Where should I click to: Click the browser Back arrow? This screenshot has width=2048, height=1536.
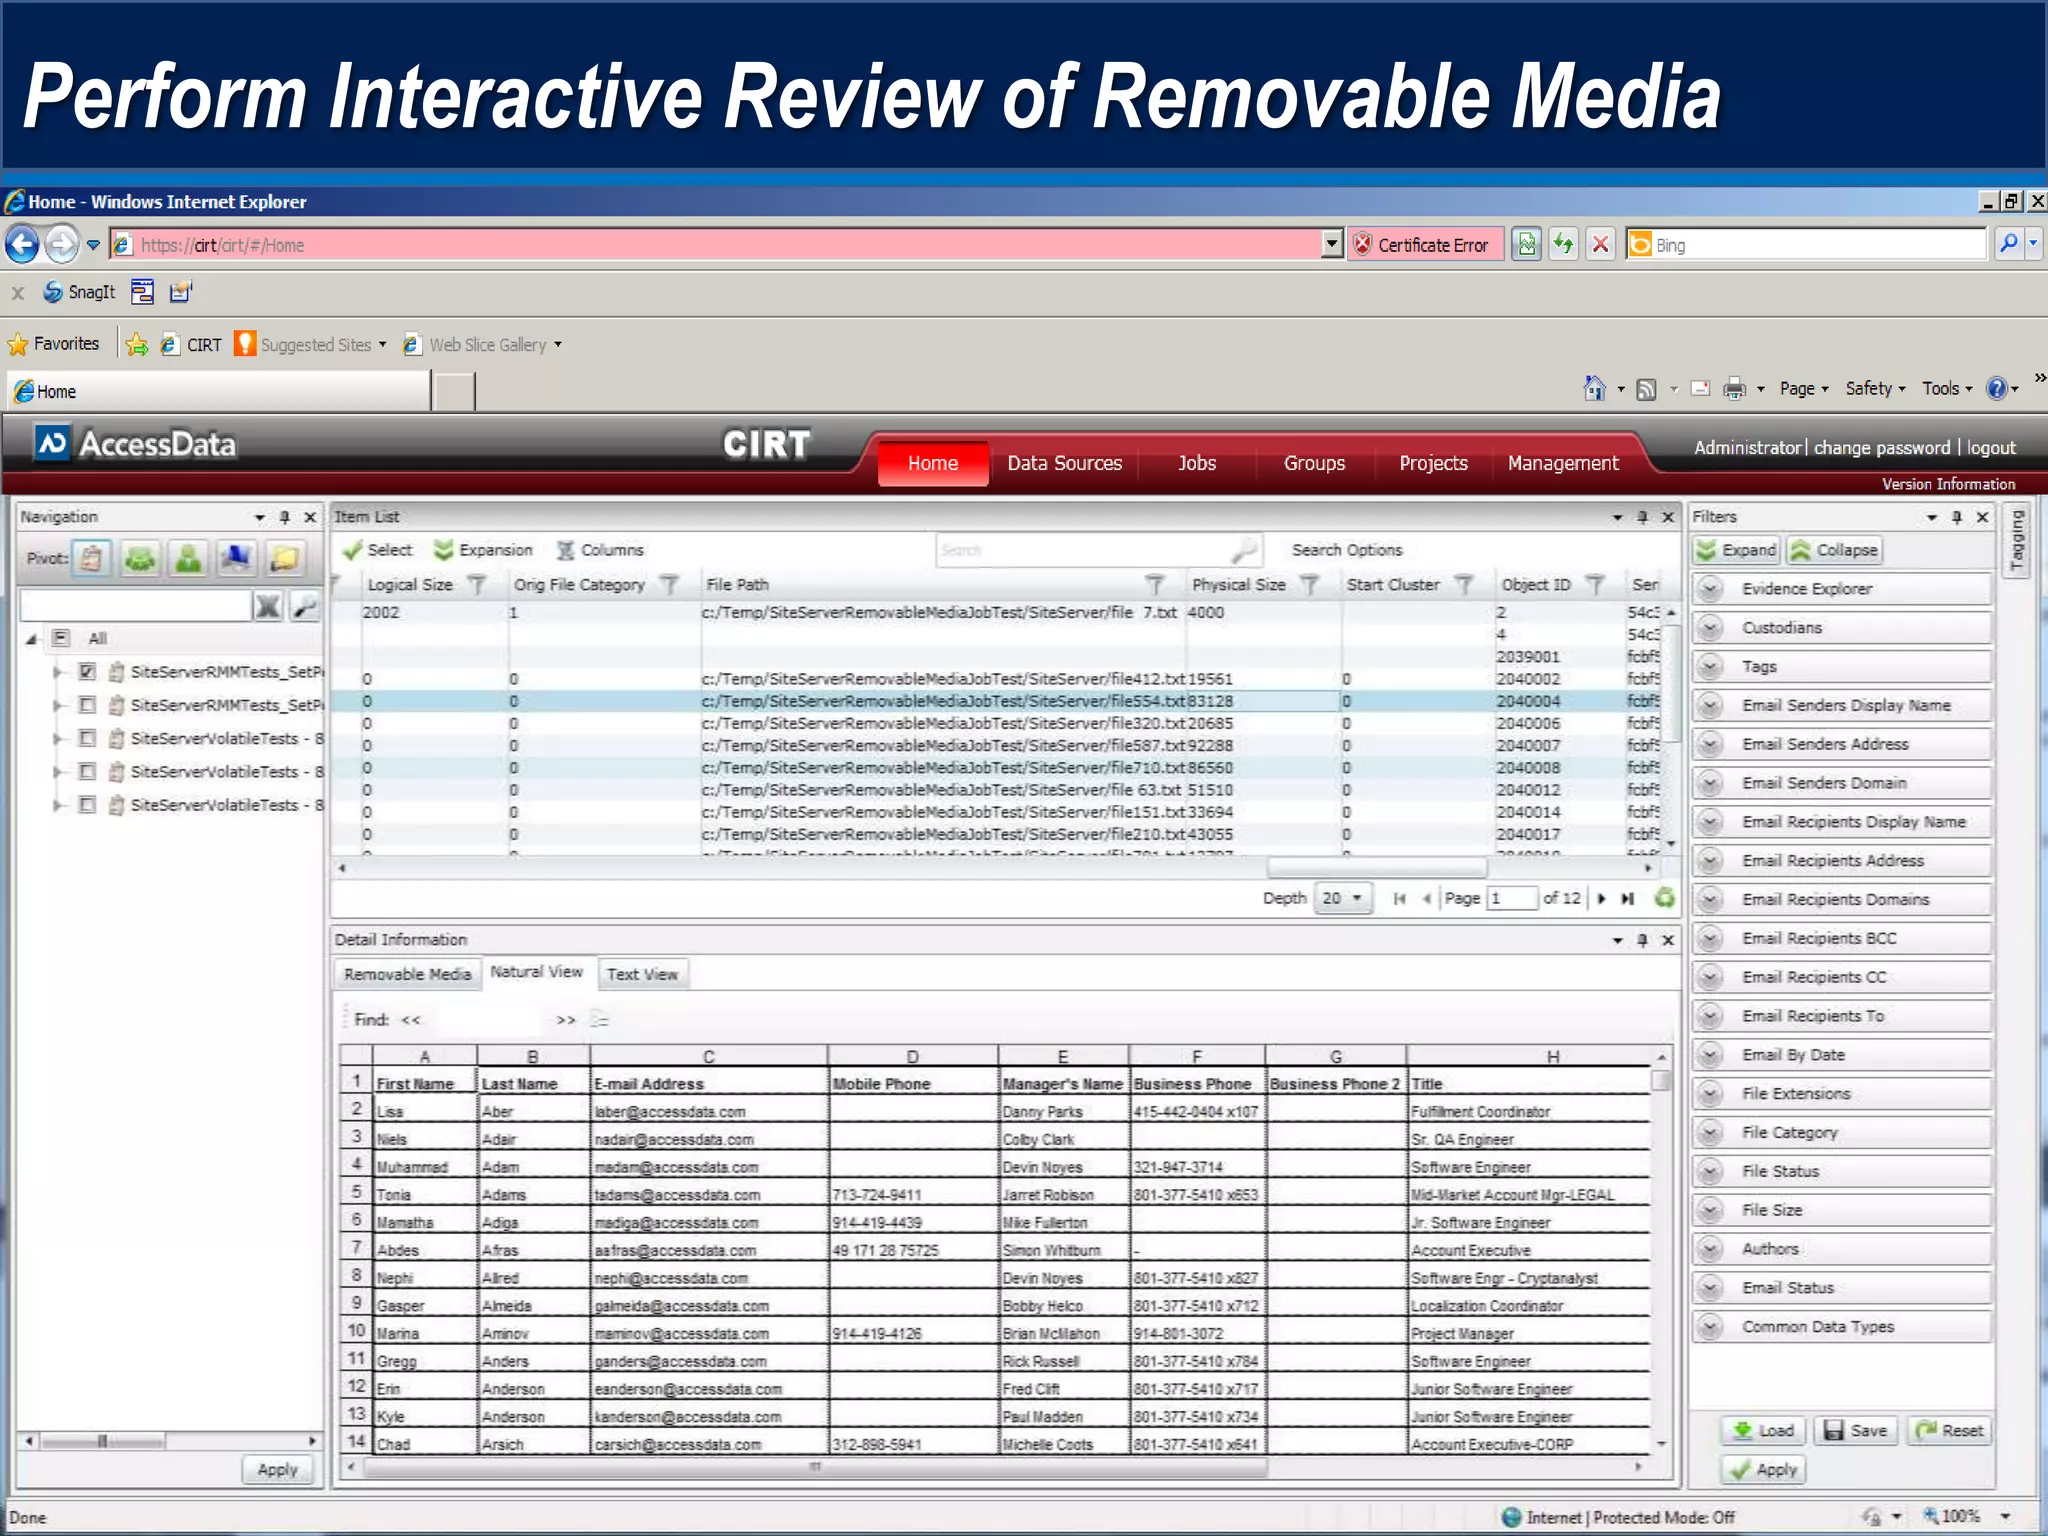(22, 244)
